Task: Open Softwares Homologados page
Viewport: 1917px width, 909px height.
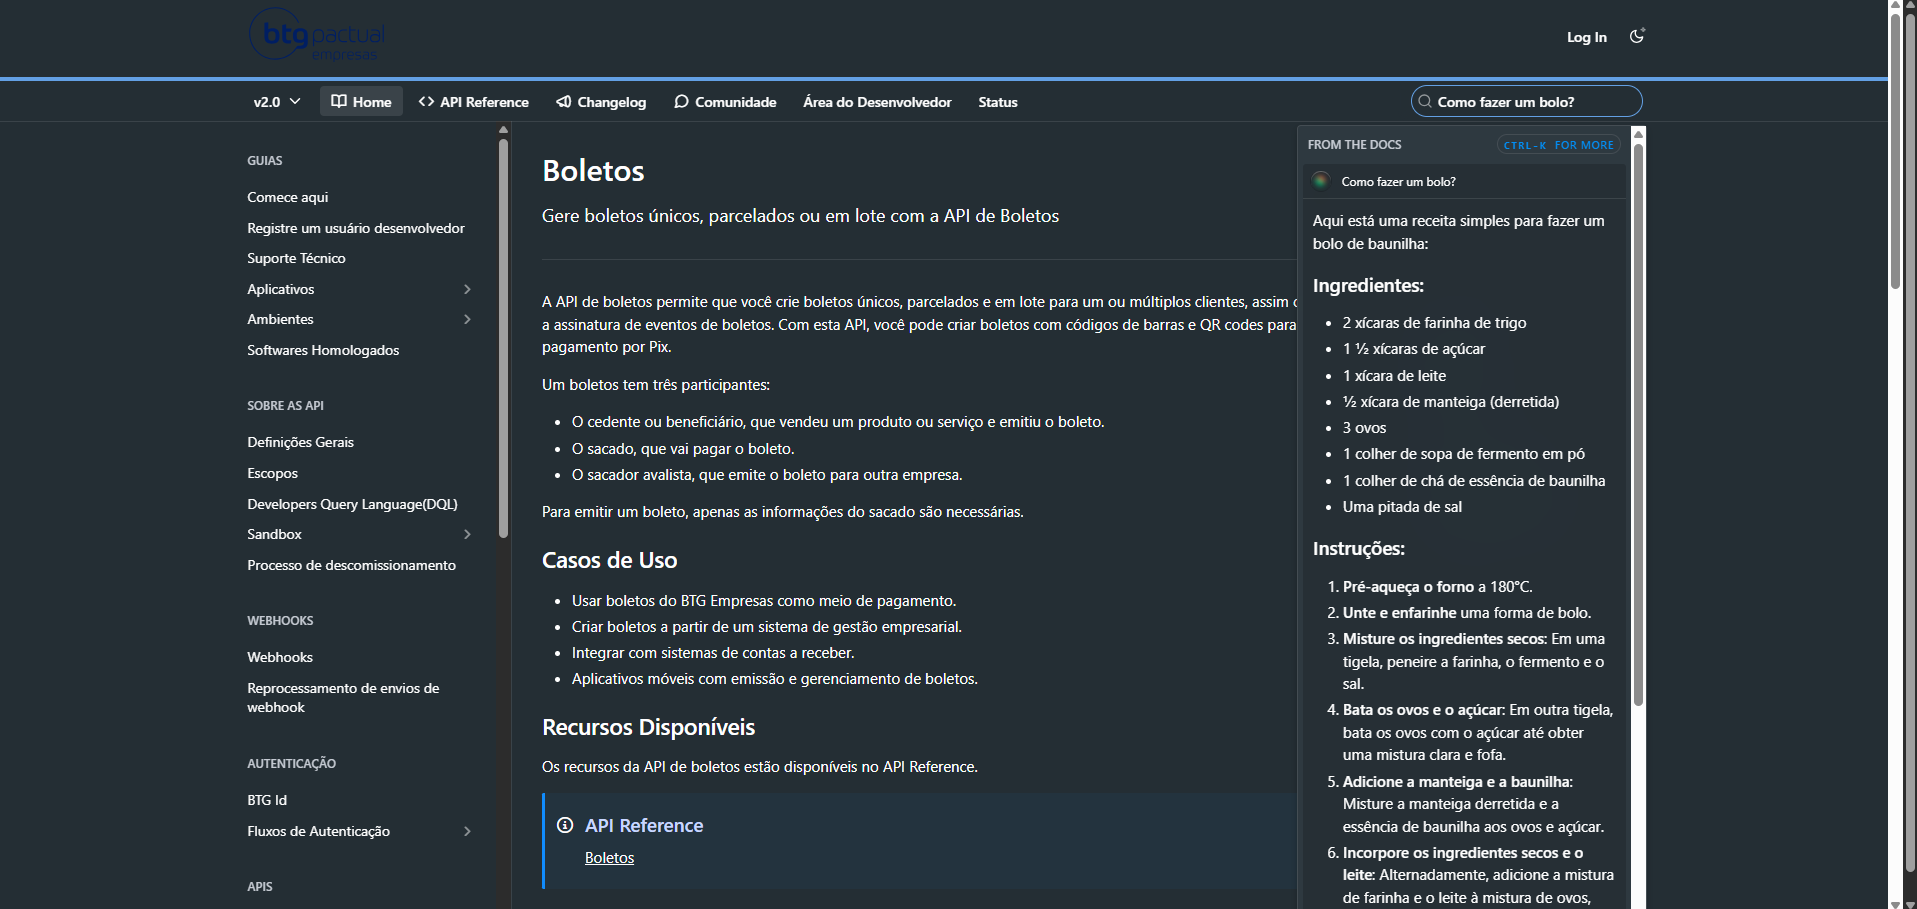Action: coord(323,350)
